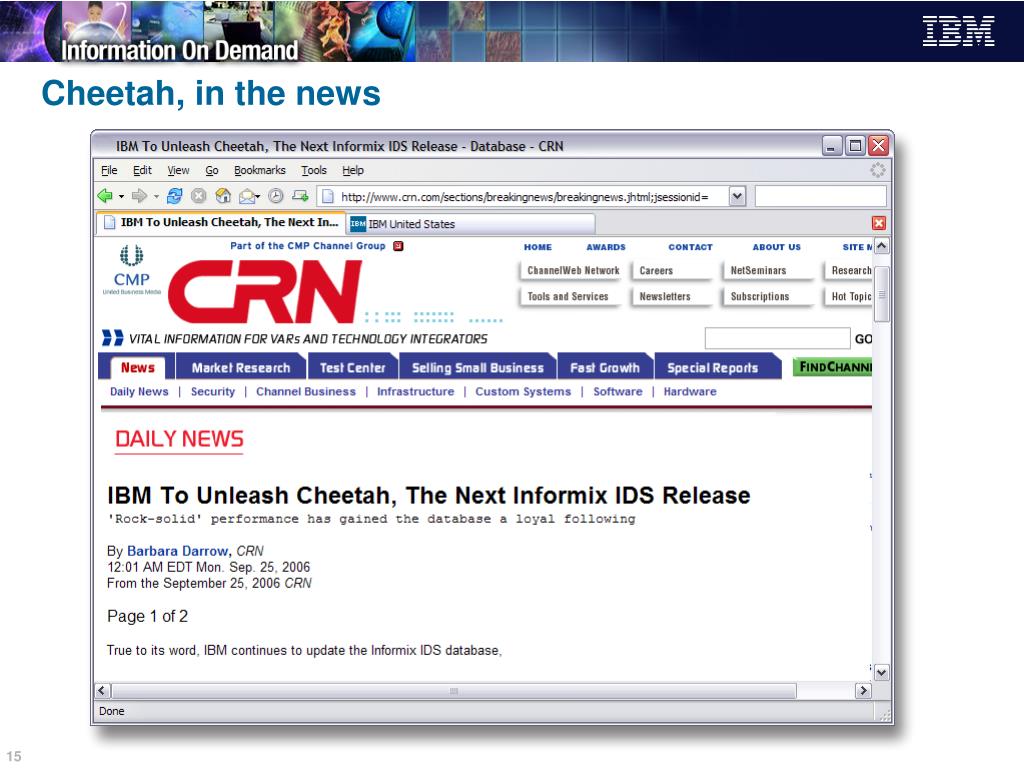The image size is (1024, 768).
Task: Click the CRN logo
Action: coord(265,291)
